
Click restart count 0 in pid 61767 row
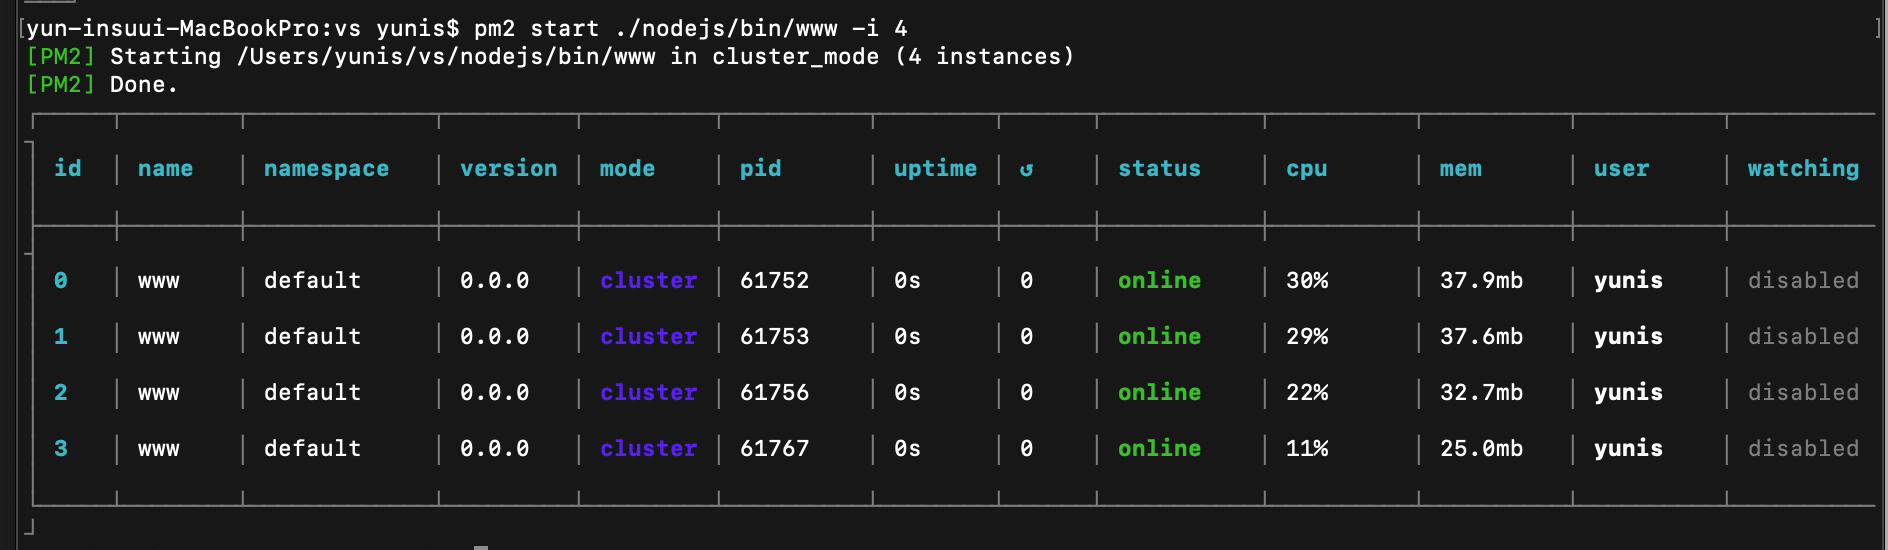1026,448
